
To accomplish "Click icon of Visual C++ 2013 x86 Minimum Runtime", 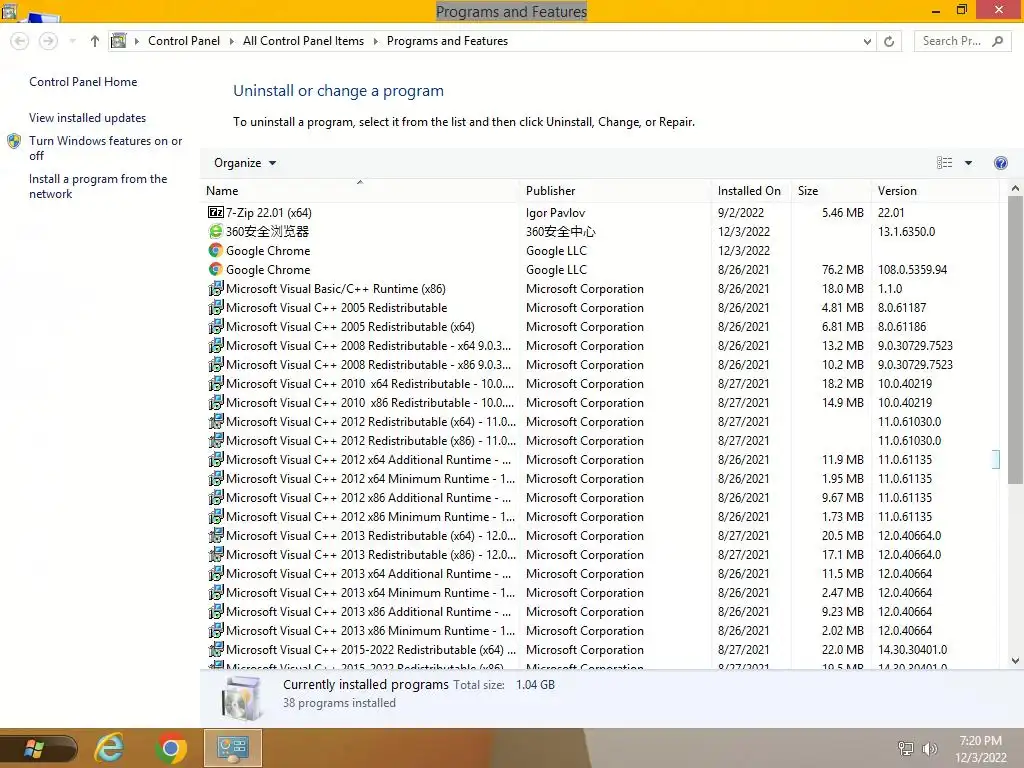I will 216,630.
